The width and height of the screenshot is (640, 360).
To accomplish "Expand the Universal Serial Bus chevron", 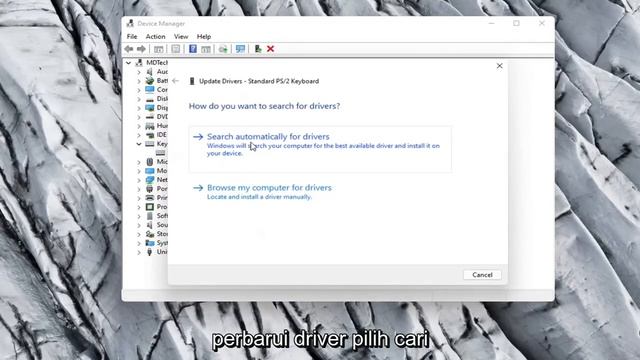I will pos(139,252).
